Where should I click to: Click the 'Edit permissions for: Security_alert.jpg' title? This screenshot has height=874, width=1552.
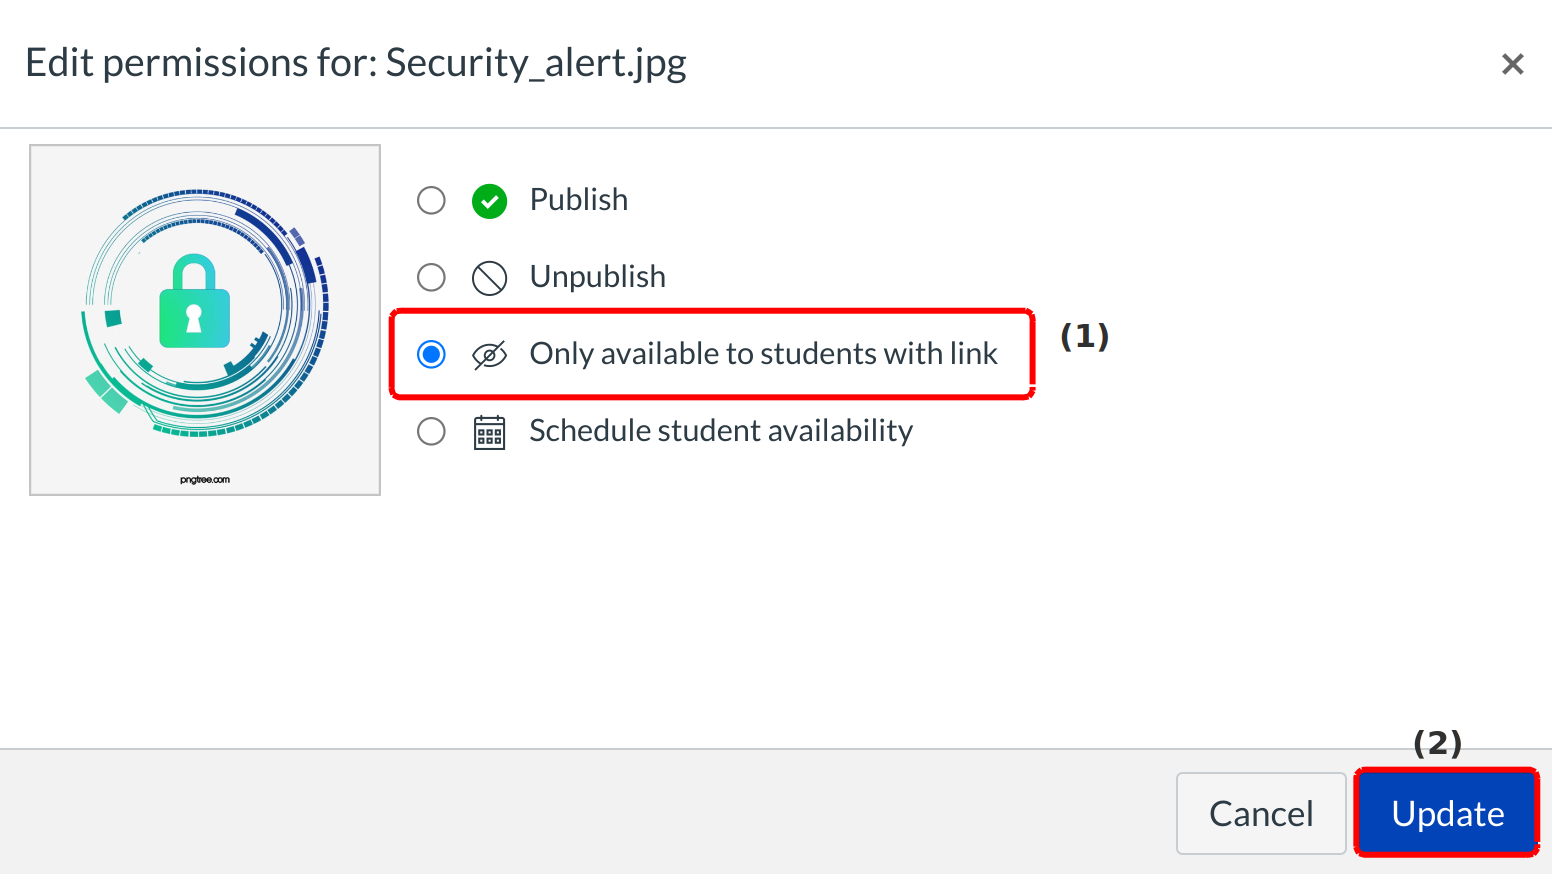click(355, 63)
